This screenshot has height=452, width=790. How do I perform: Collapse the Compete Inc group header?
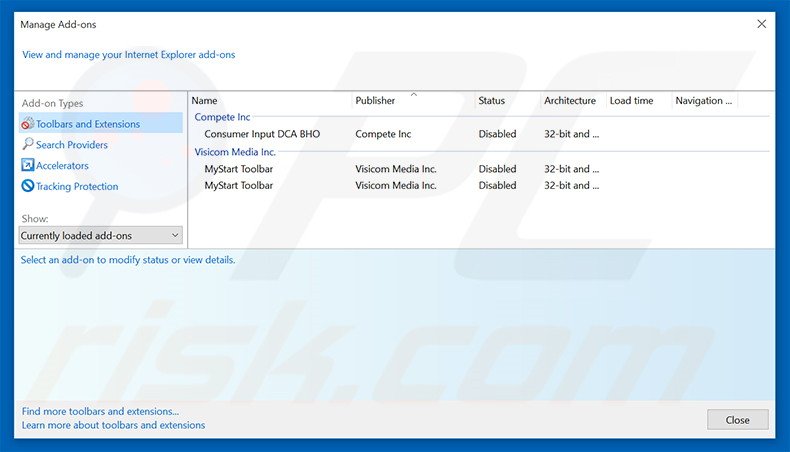click(222, 117)
